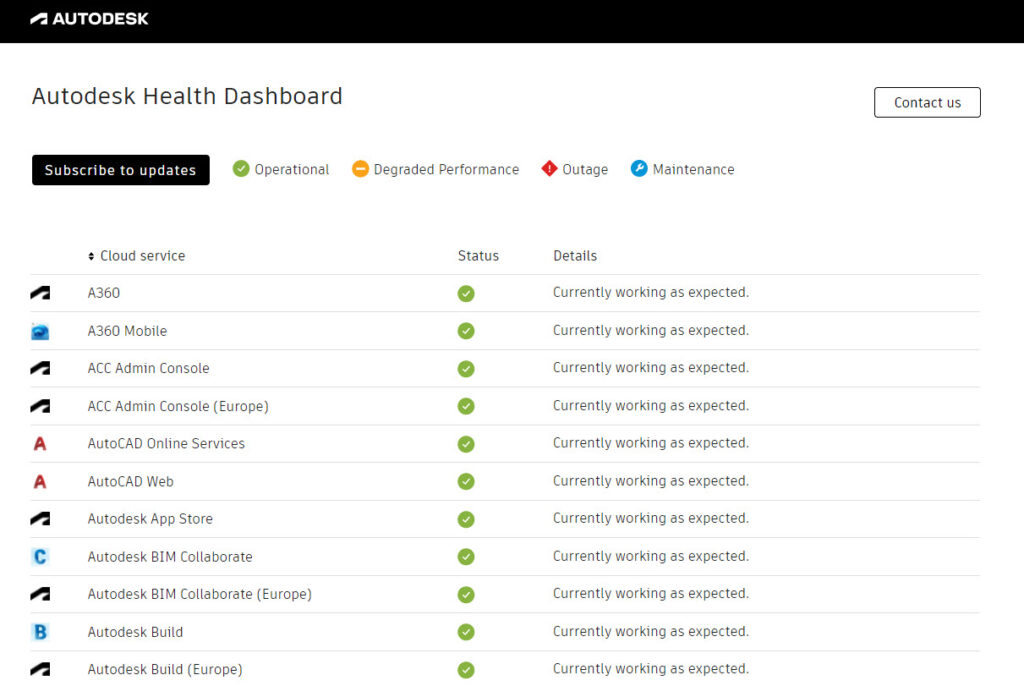Screen dimensions: 1024x686
Task: Click the blue Maintenance wrench legend icon
Action: pos(639,169)
